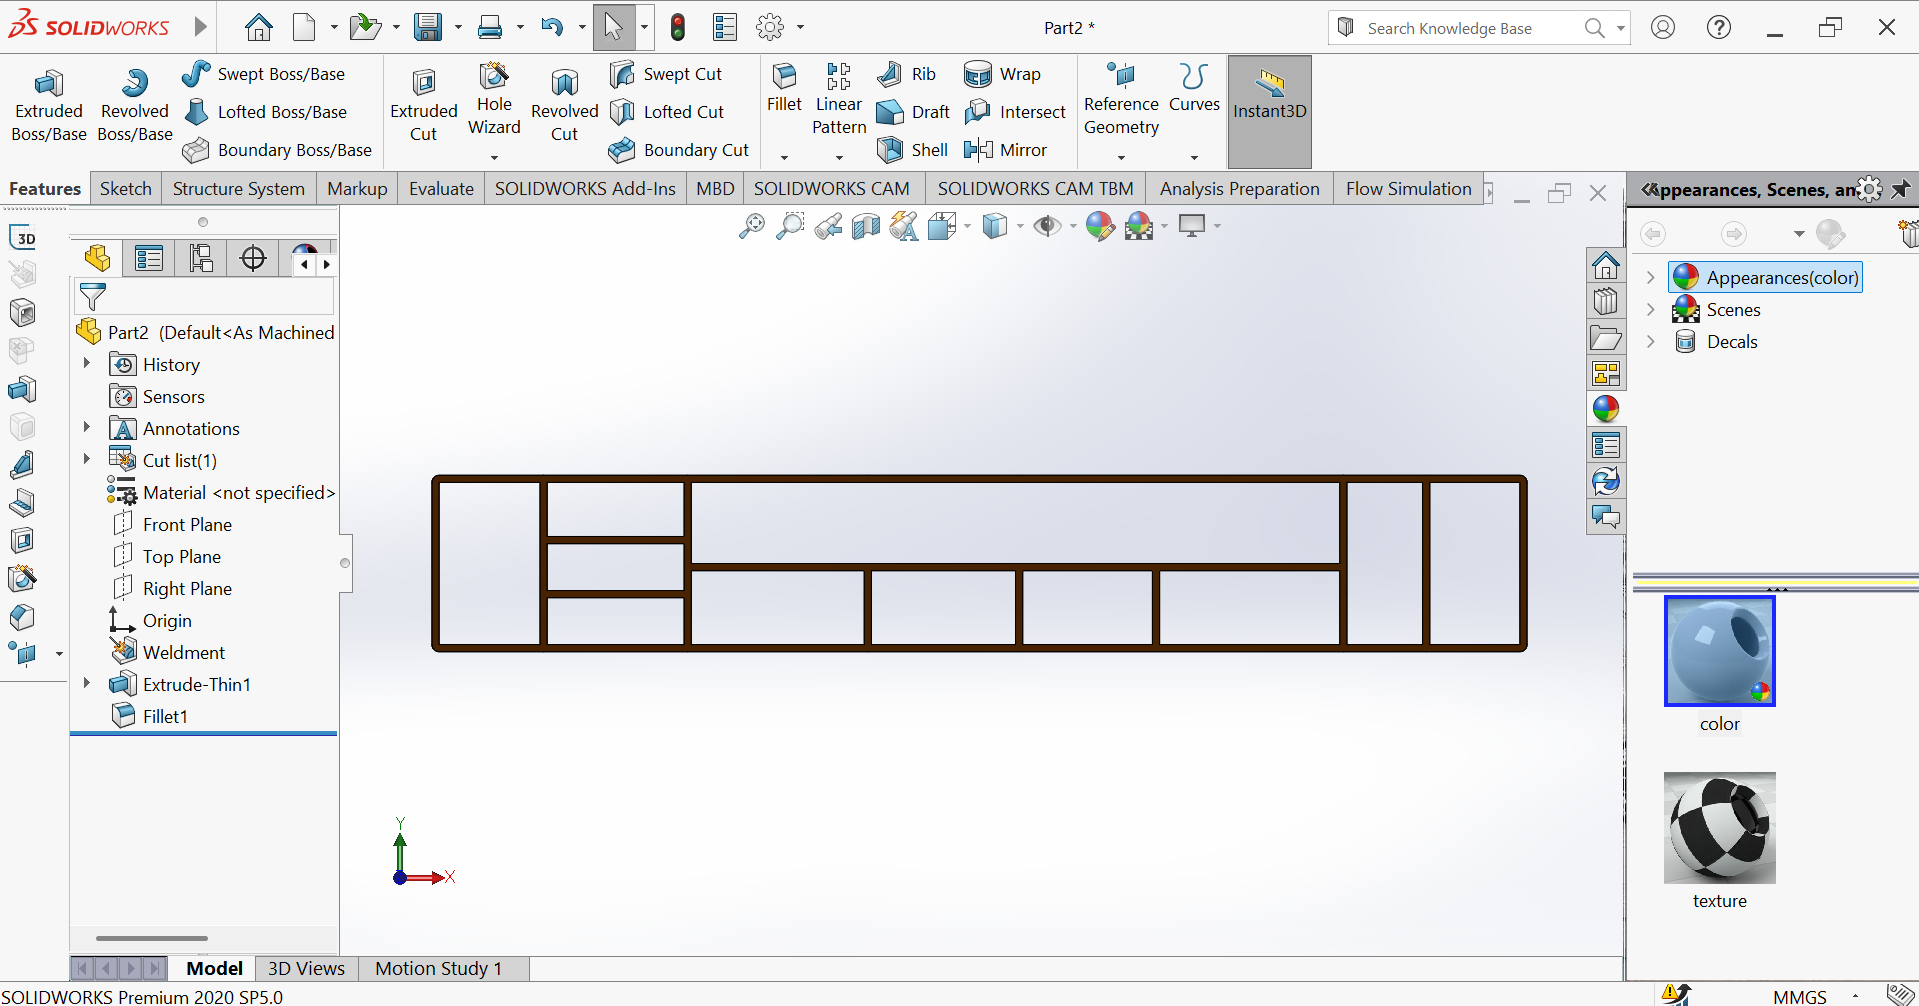Click the Mirror feature icon
Viewport: 1919px width, 1006px height.
(1005, 150)
